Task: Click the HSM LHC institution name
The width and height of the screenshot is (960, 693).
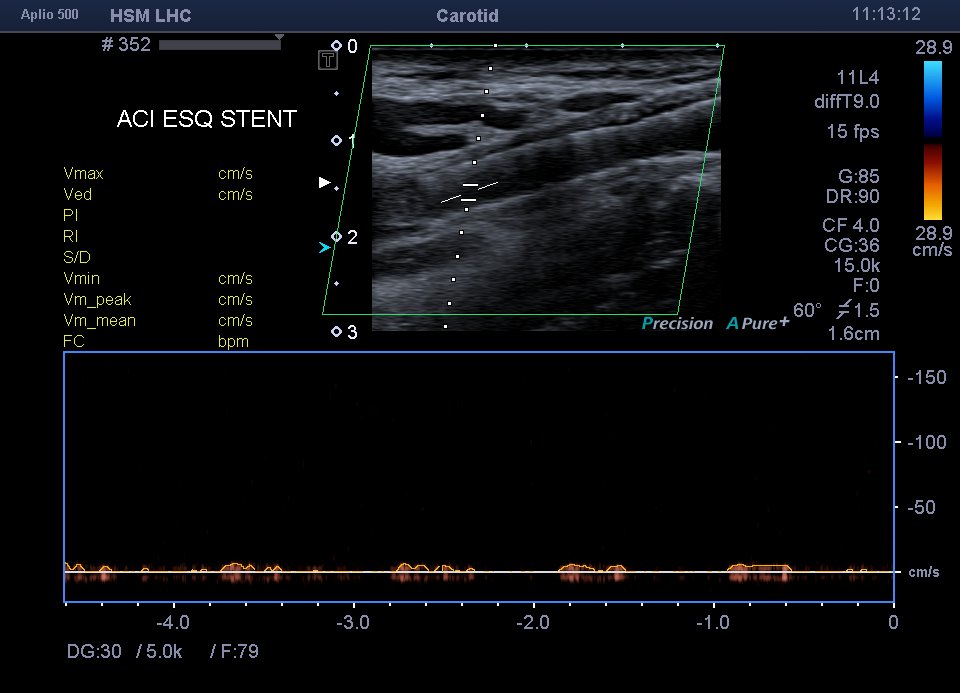Action: 151,16
